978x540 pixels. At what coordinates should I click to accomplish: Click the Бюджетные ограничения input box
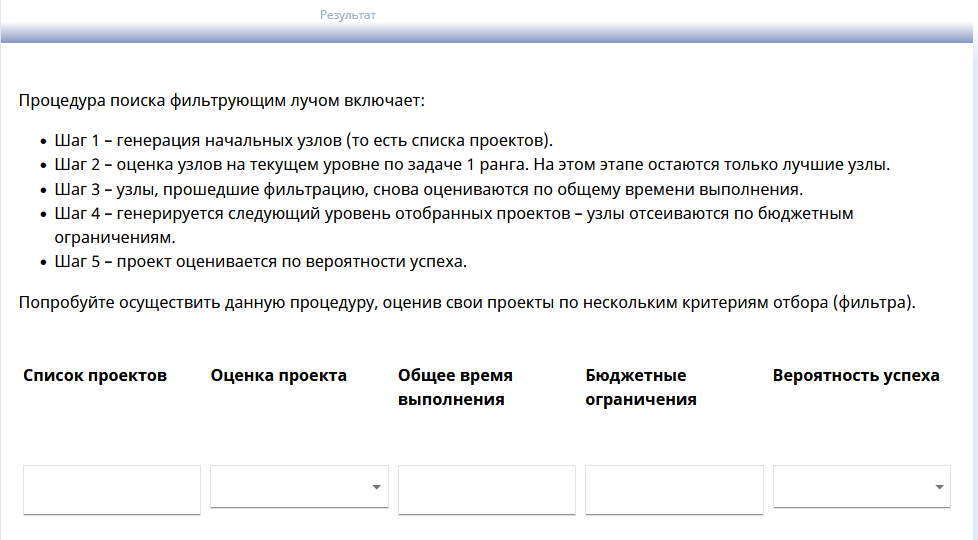(674, 489)
